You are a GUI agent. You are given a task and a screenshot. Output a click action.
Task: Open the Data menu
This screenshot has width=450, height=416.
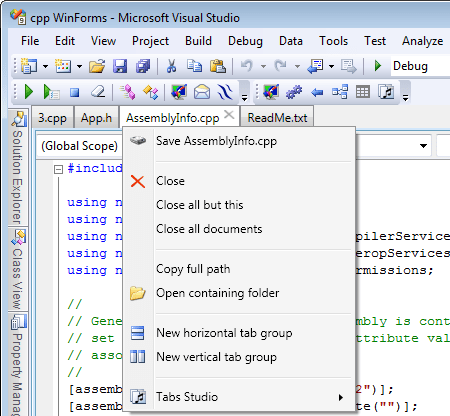(x=291, y=41)
